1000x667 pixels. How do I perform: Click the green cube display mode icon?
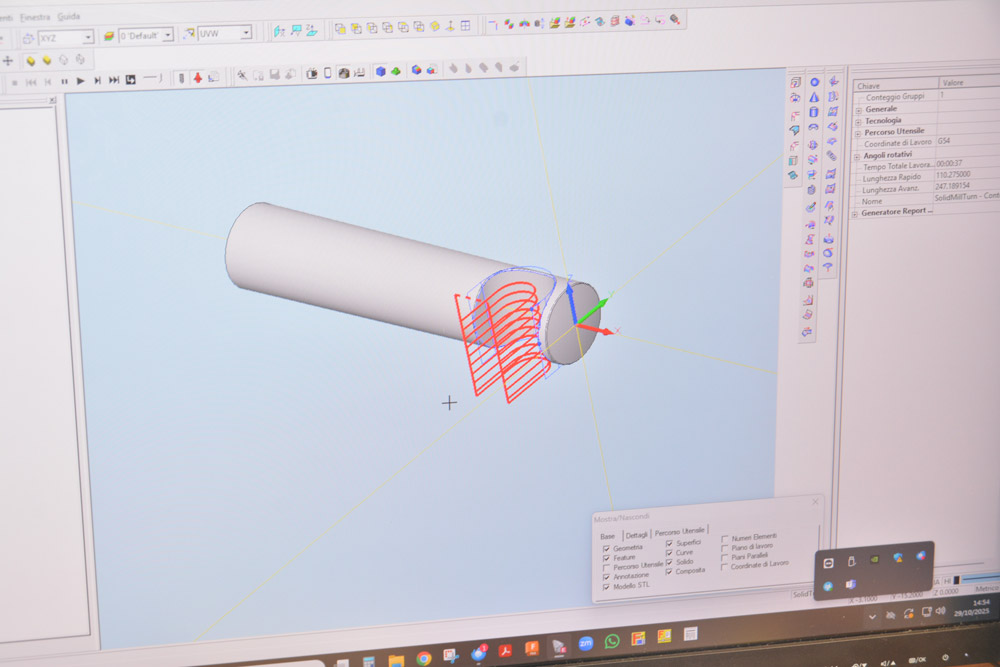[394, 72]
